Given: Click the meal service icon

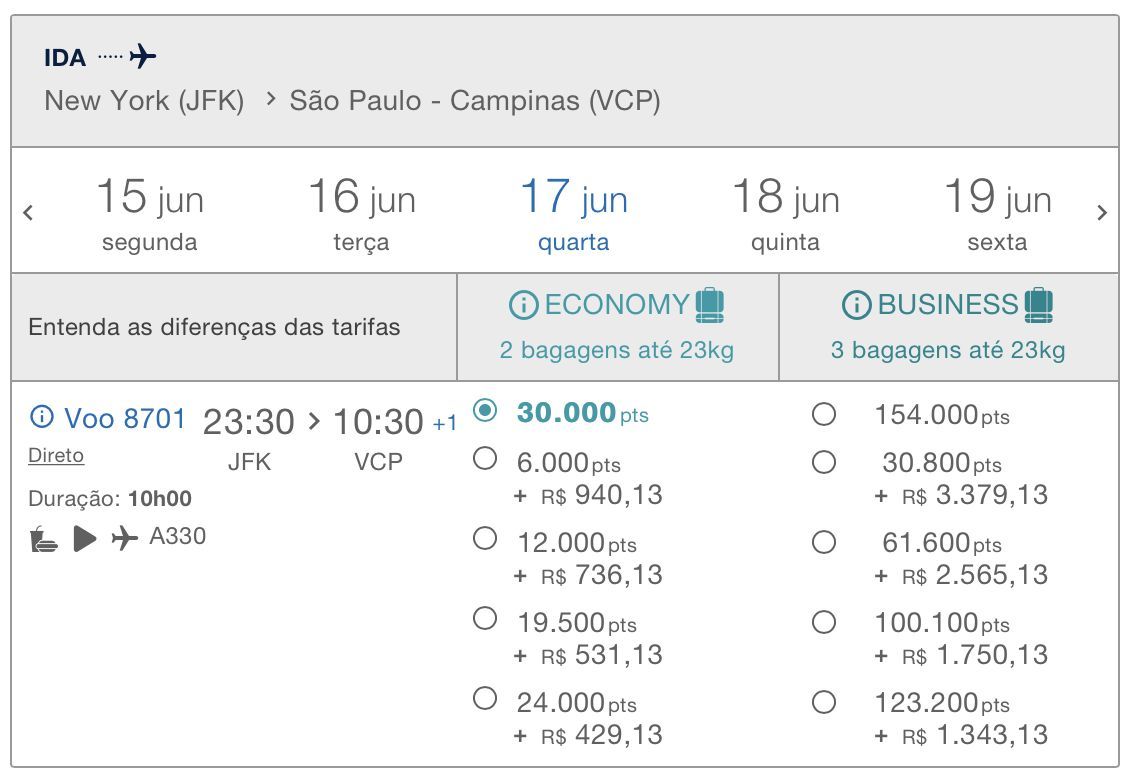Looking at the screenshot, I should click(43, 540).
